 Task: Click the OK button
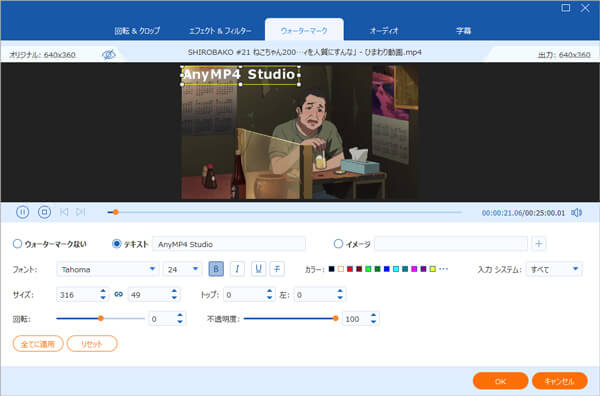pos(501,381)
